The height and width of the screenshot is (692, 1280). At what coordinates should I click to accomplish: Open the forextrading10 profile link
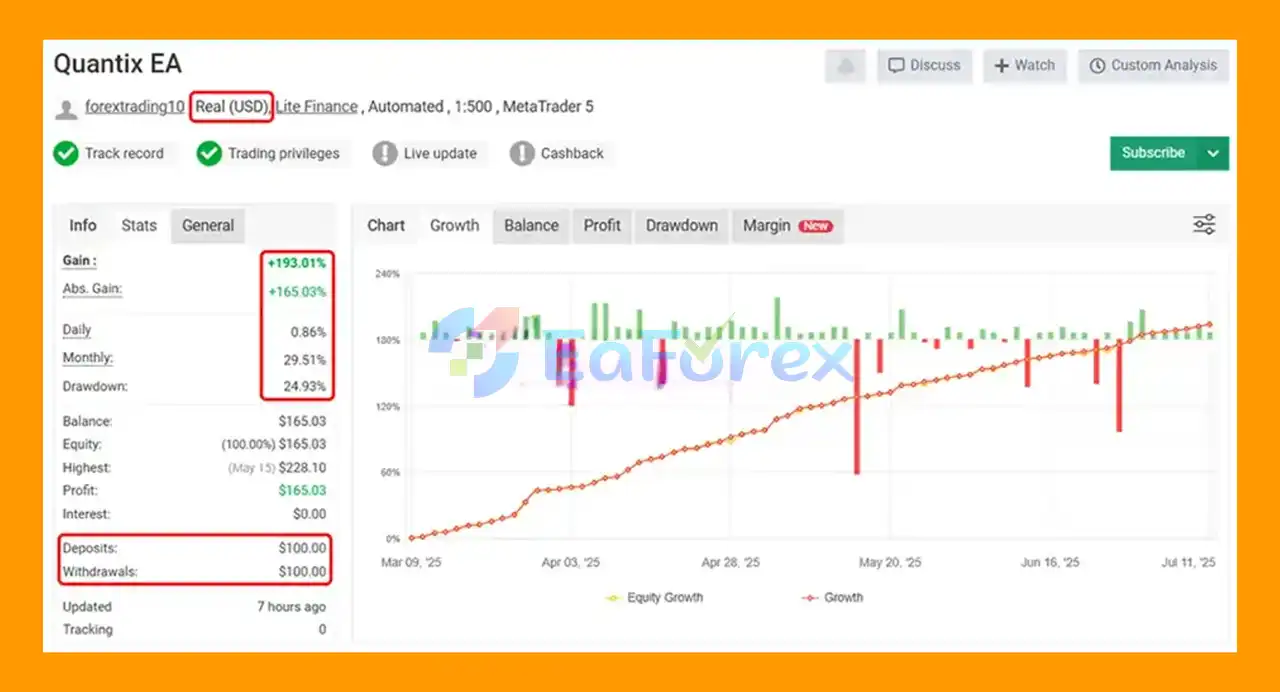tap(134, 106)
